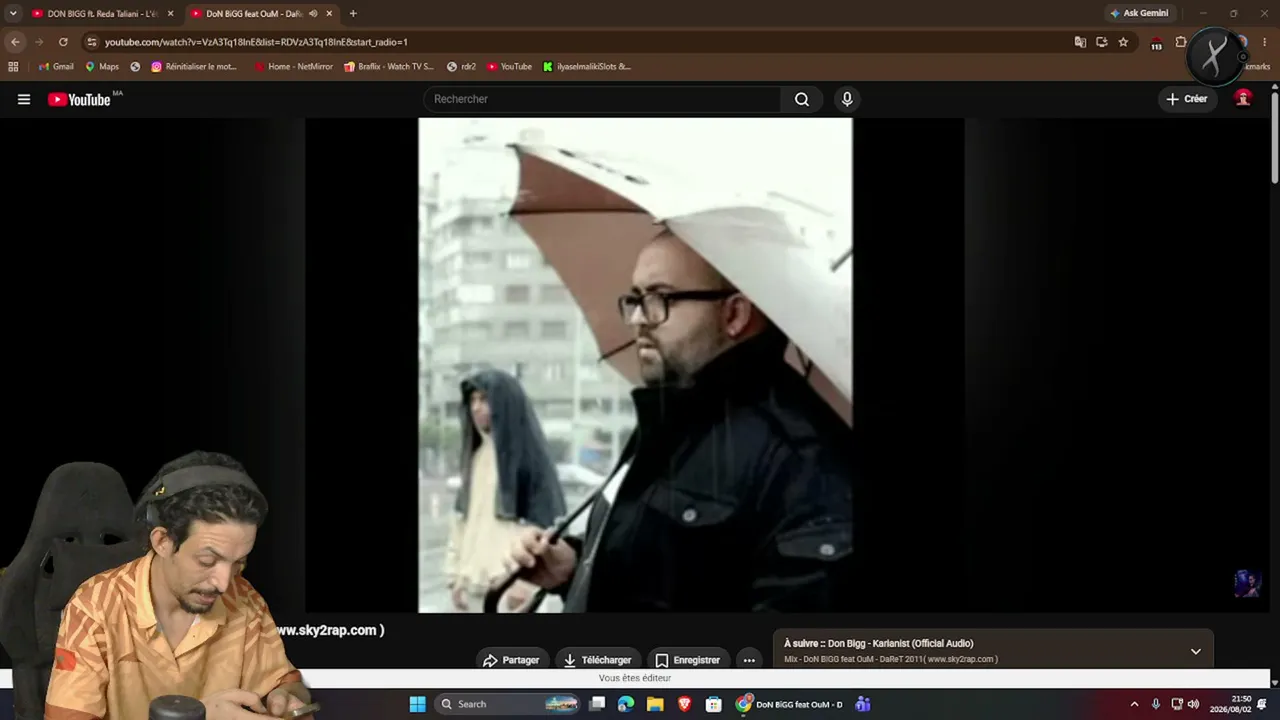Open the YouTube guide hamburger menu
This screenshot has height=720, width=1280.
click(24, 99)
